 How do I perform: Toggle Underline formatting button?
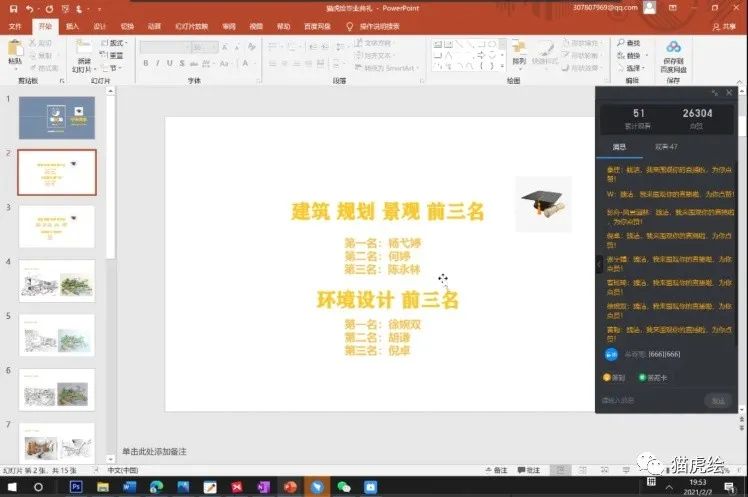tap(169, 63)
